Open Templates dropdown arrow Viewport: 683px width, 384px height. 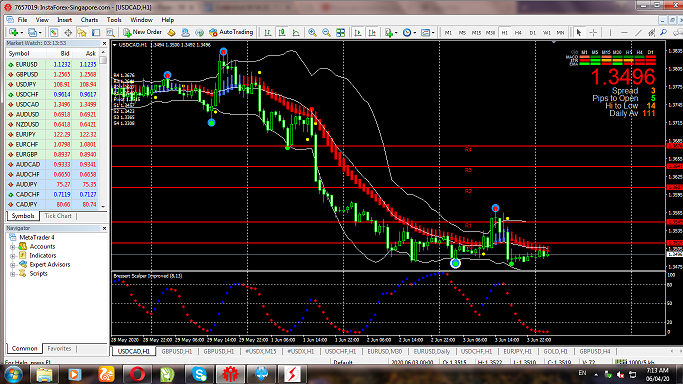click(x=433, y=33)
